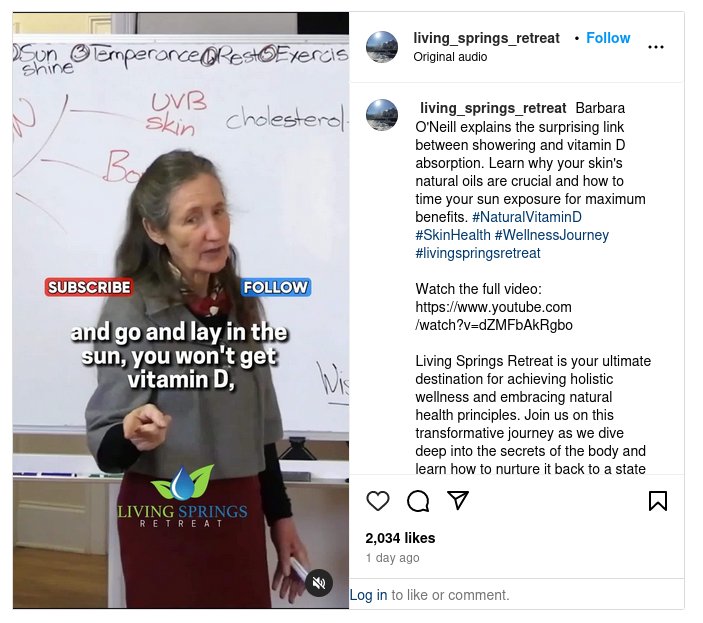Open #WellnessJourney hashtag
This screenshot has width=703, height=623.
(x=551, y=235)
